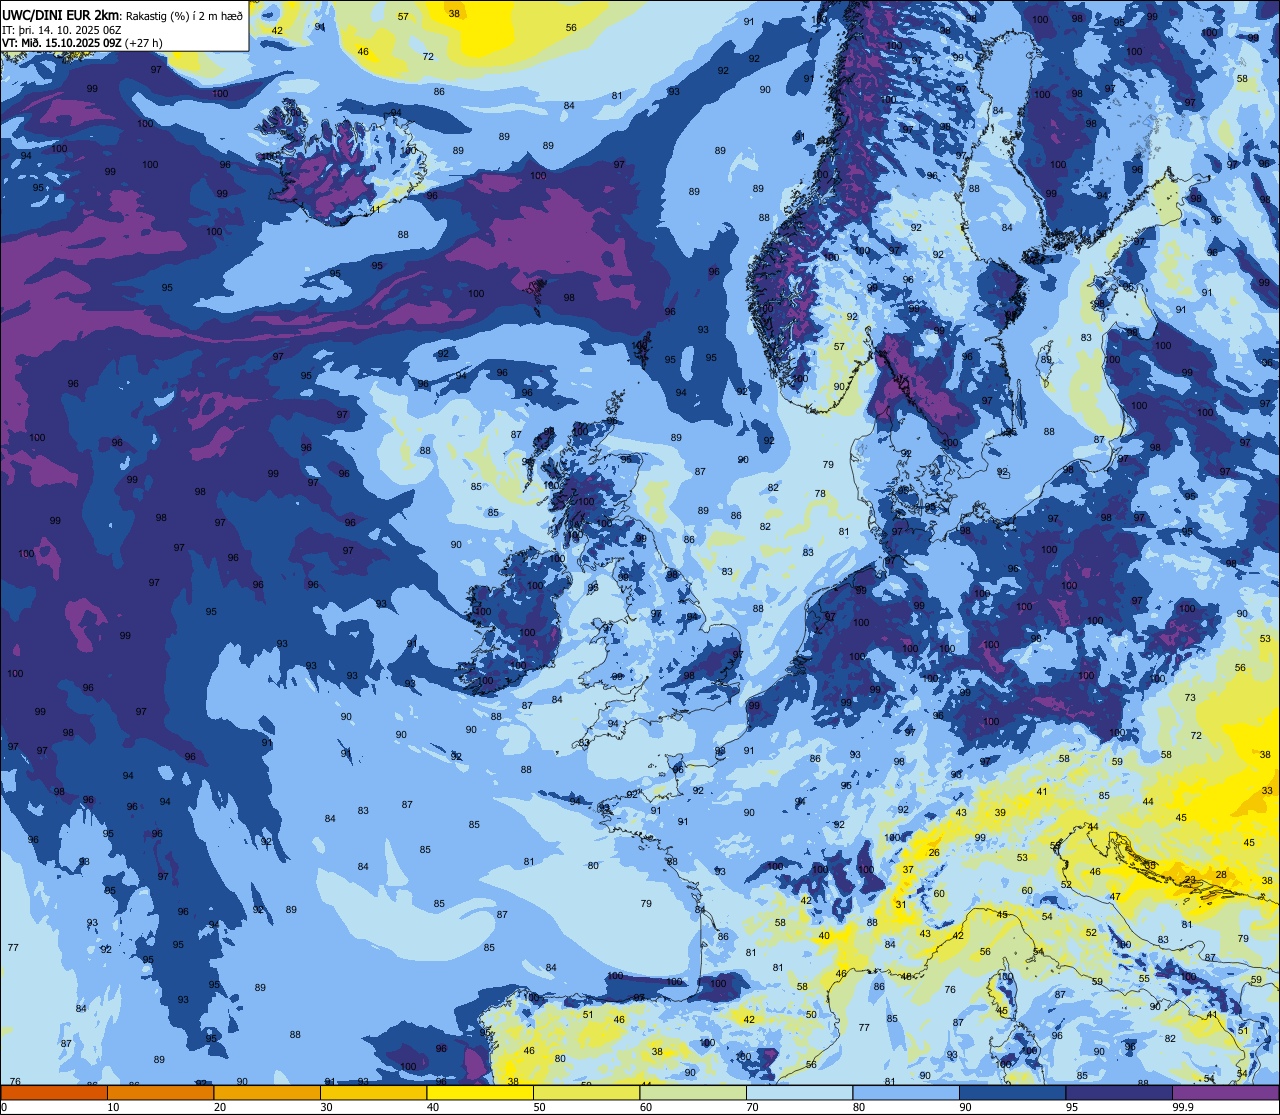Click the legend tick label "60"
This screenshot has width=1280, height=1115.
point(646,1107)
